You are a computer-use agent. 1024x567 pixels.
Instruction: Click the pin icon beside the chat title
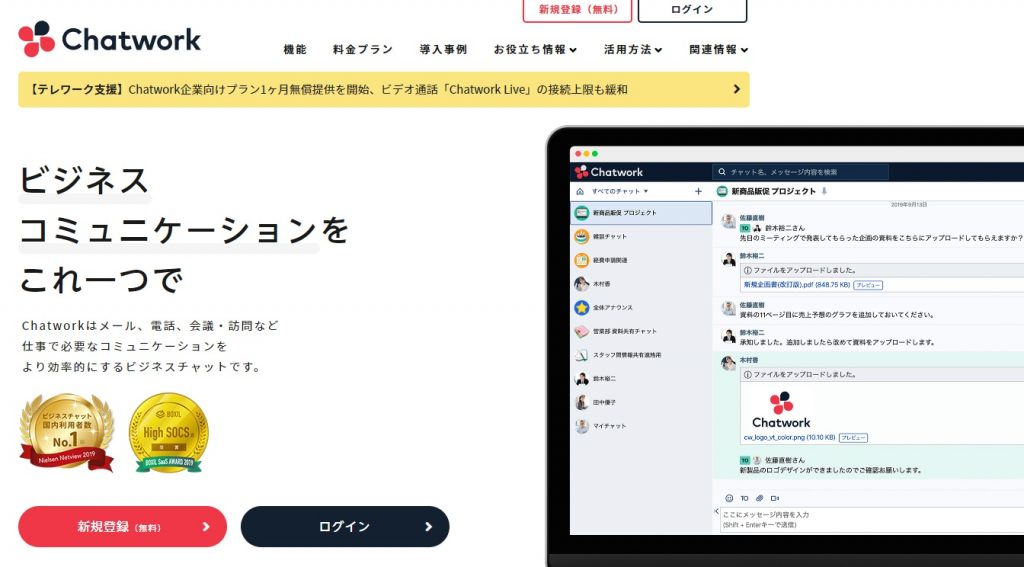click(x=824, y=191)
